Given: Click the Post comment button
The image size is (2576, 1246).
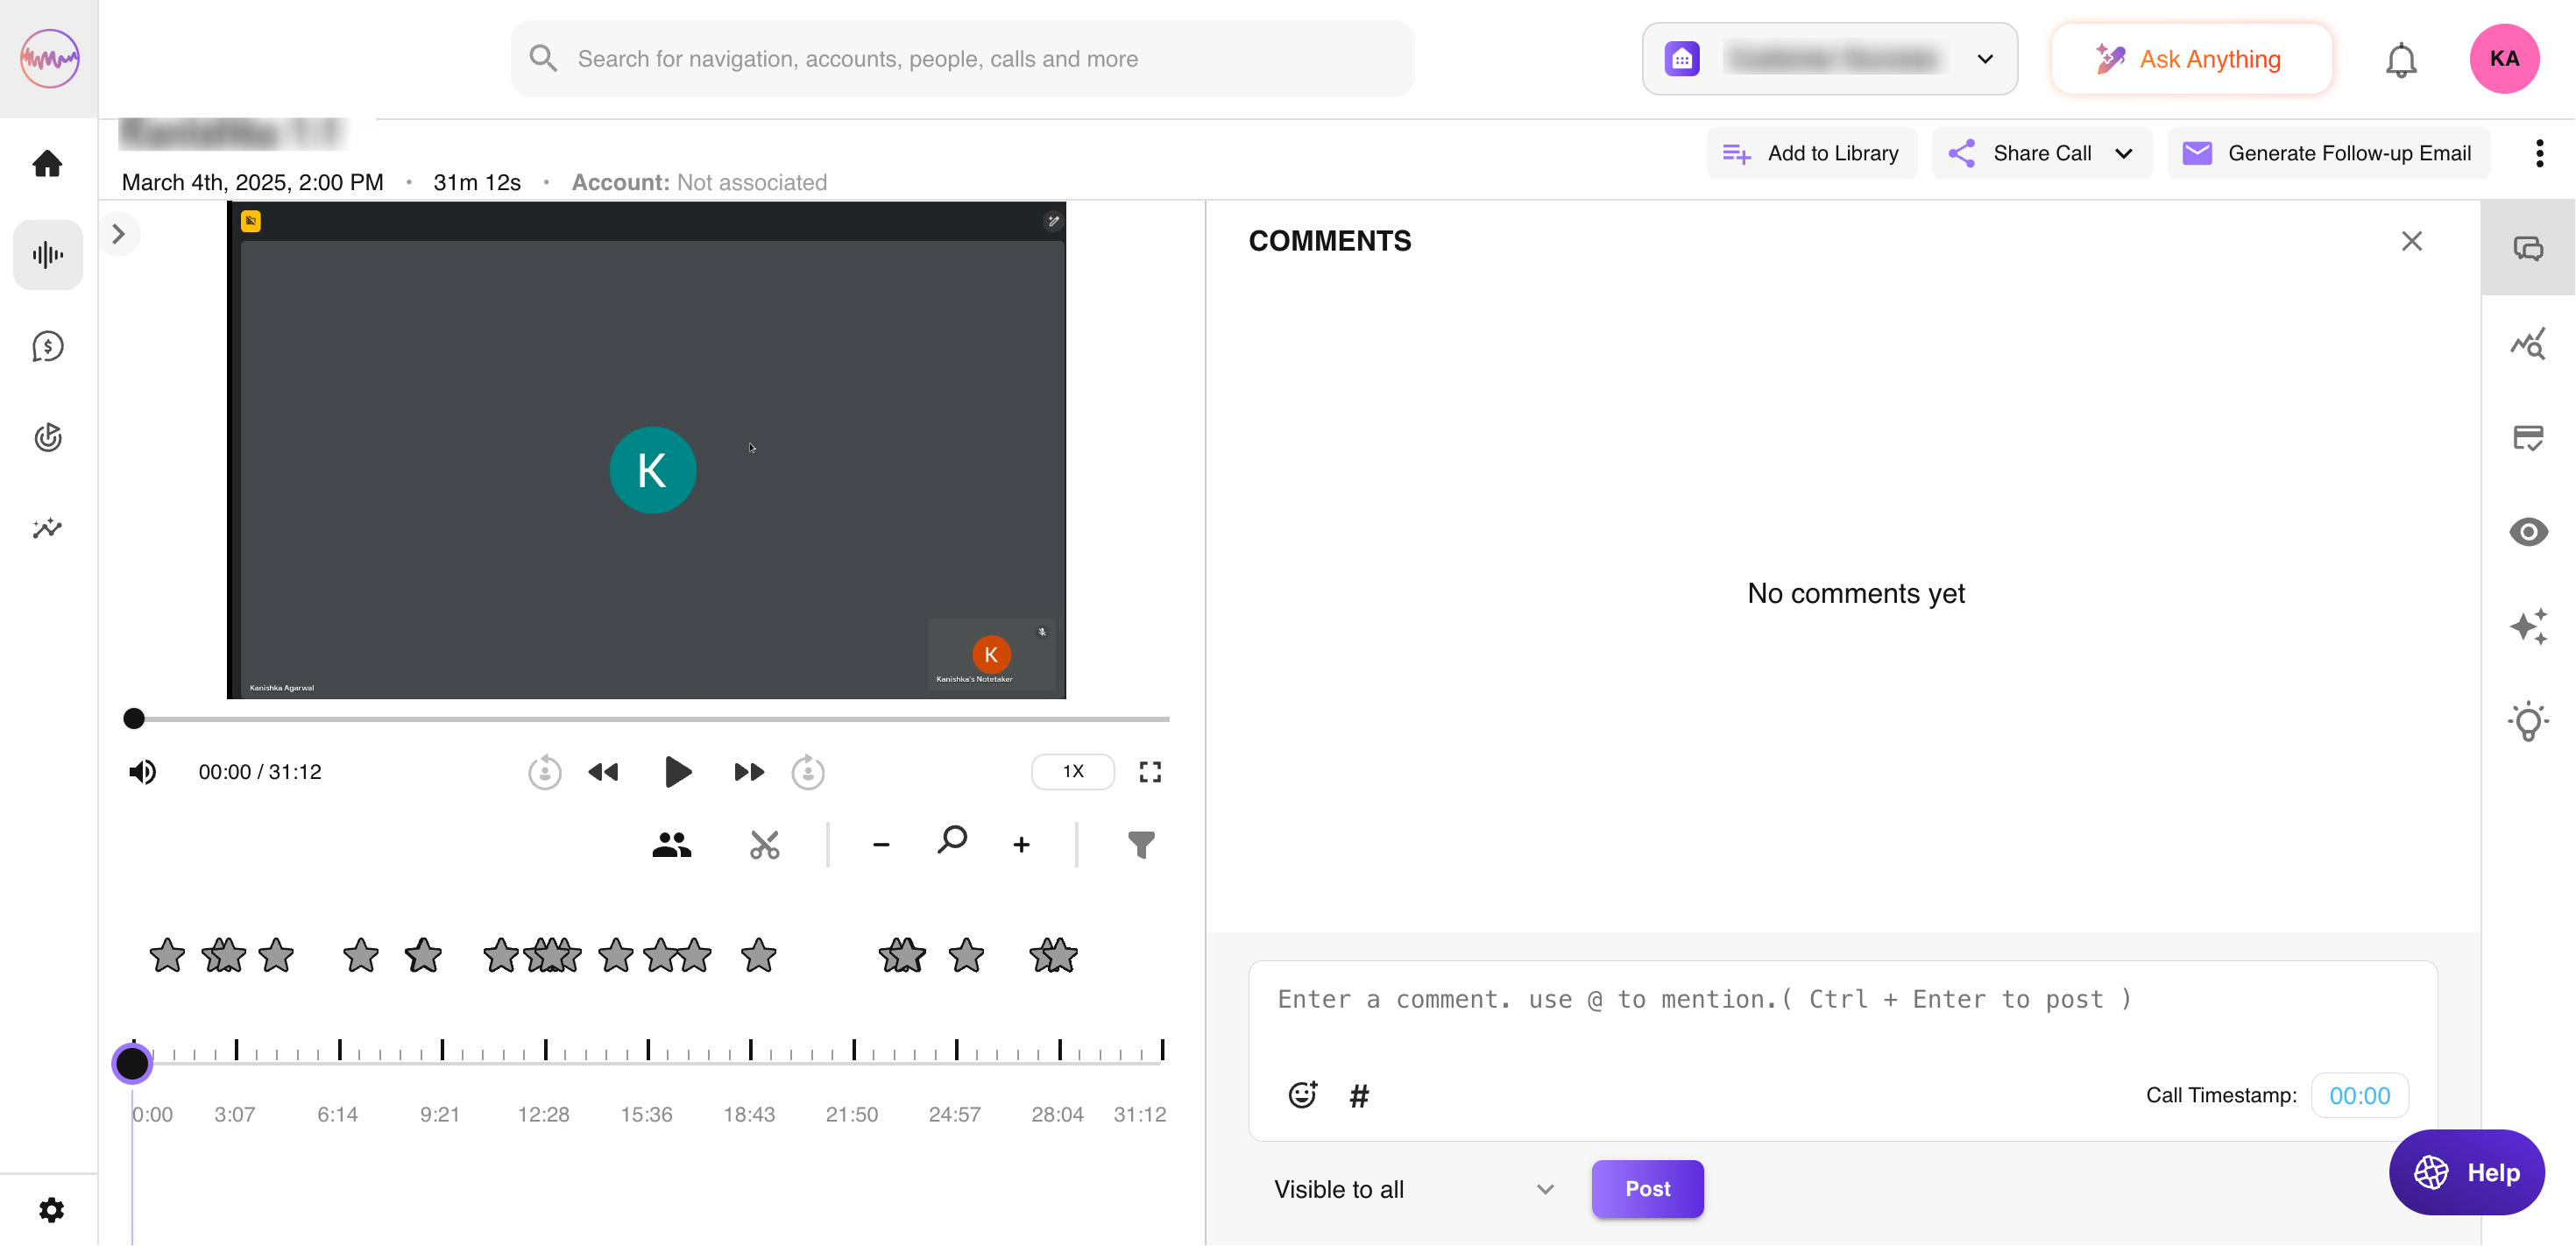Looking at the screenshot, I should tap(1646, 1189).
